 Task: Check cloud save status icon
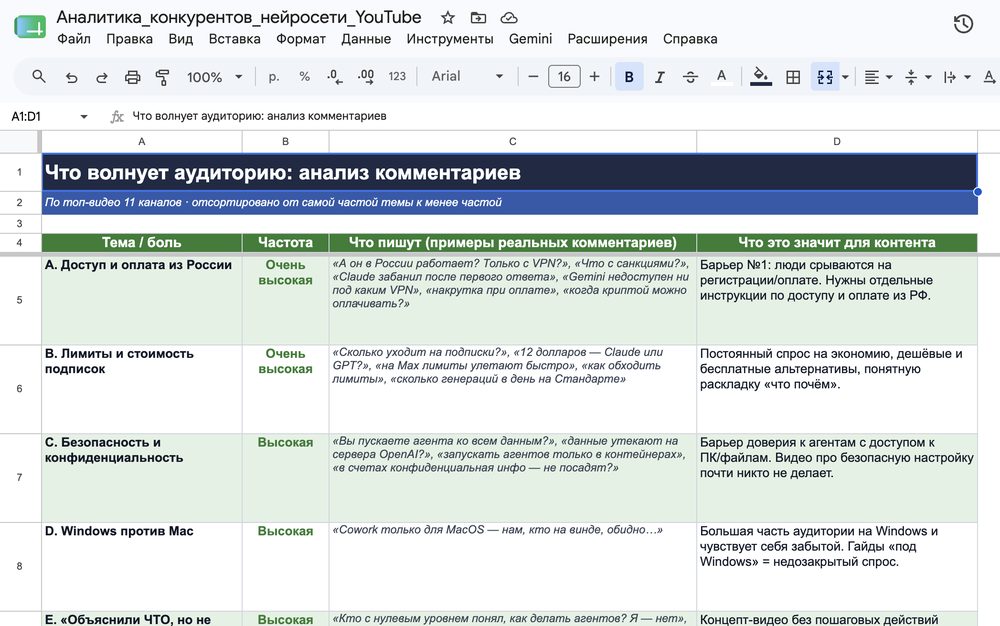tap(508, 18)
